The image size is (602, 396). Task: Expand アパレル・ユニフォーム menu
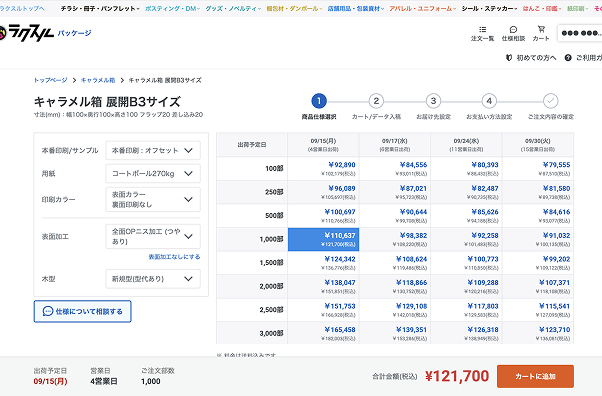(423, 8)
